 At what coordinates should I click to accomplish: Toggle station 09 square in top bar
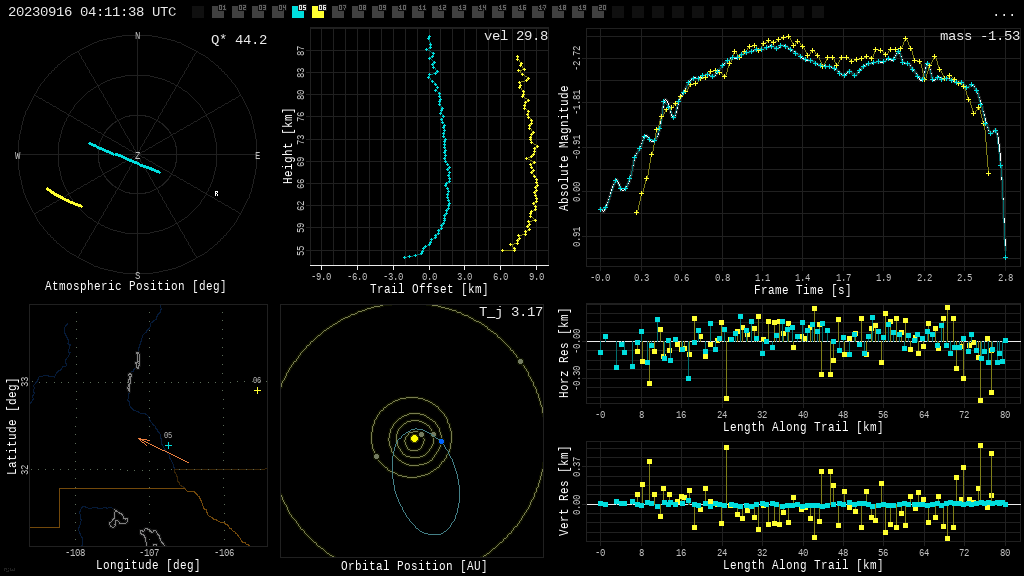(378, 12)
